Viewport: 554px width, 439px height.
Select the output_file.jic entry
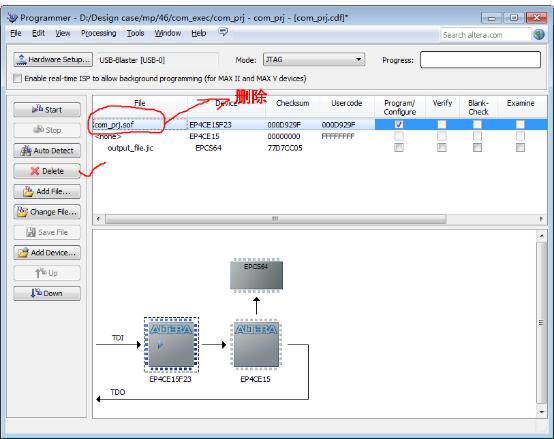pyautogui.click(x=130, y=148)
